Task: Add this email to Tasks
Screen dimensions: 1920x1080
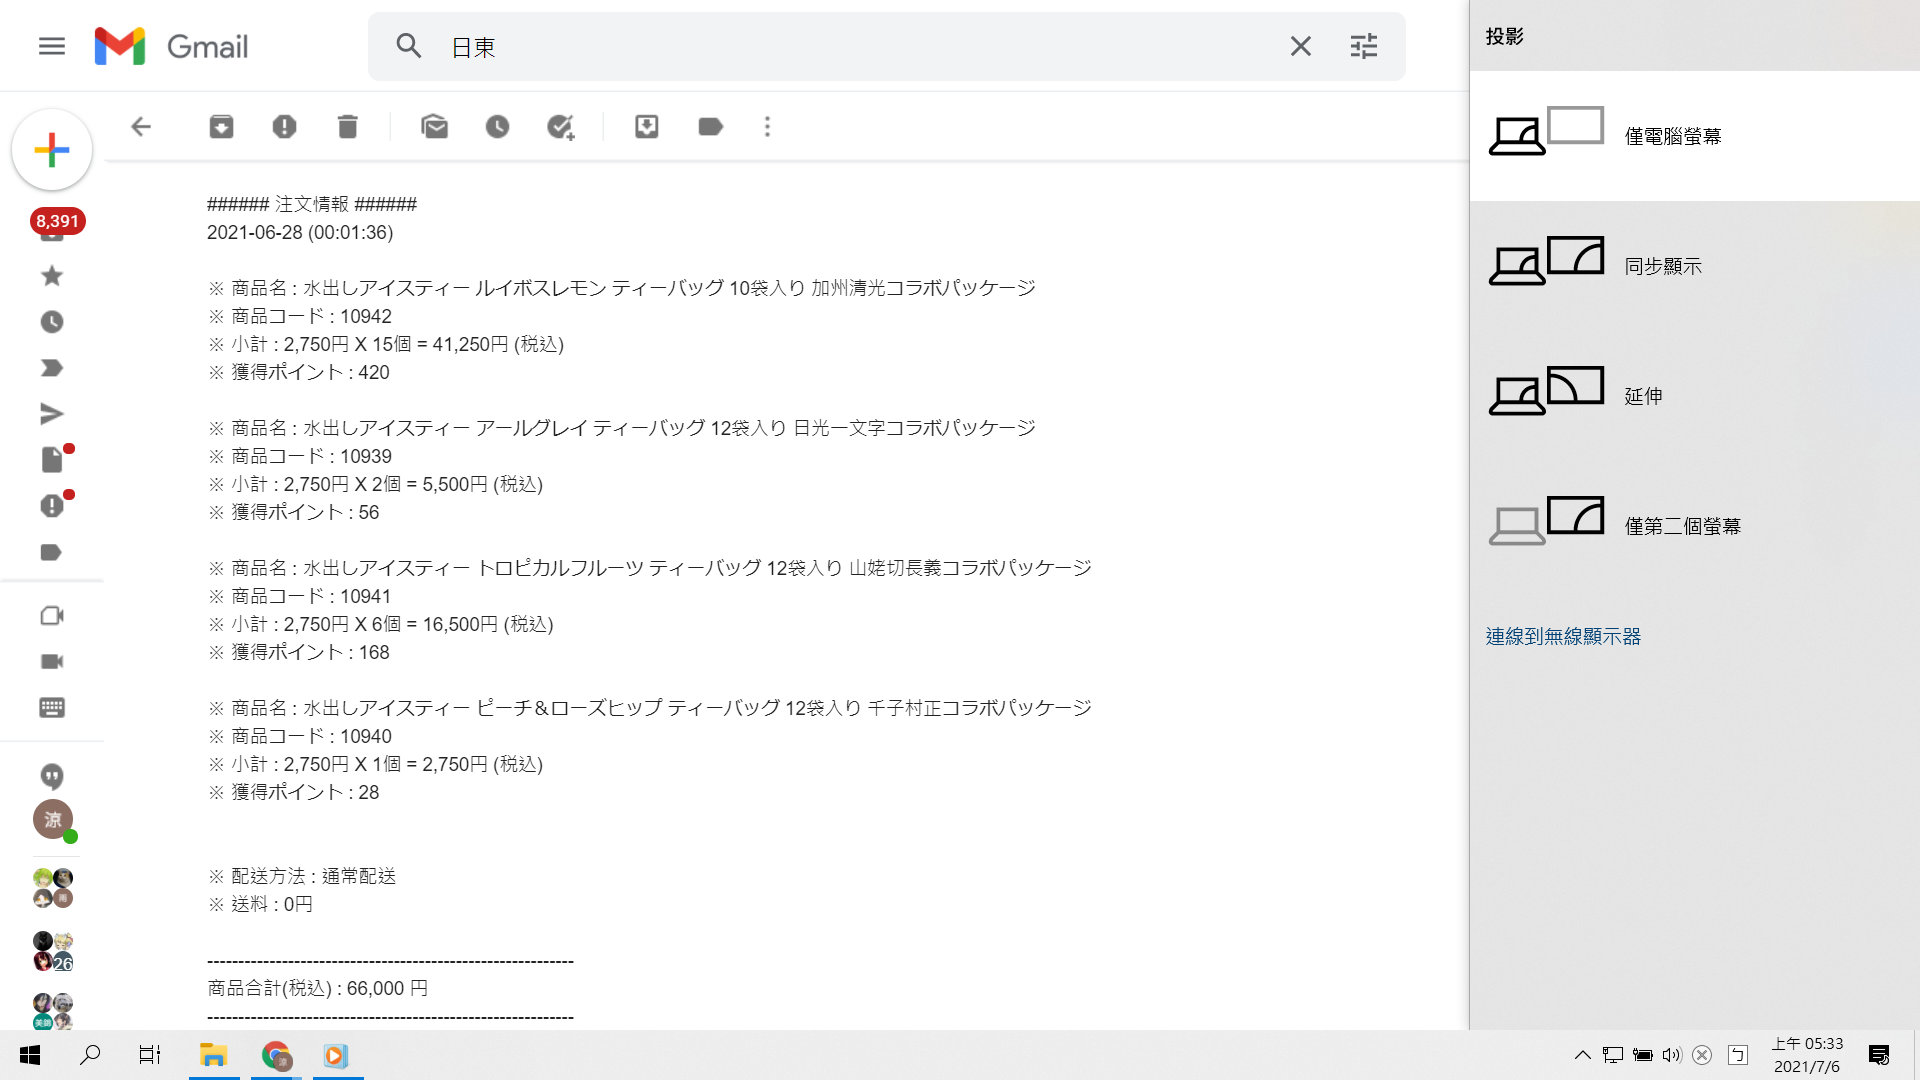Action: pos(560,127)
